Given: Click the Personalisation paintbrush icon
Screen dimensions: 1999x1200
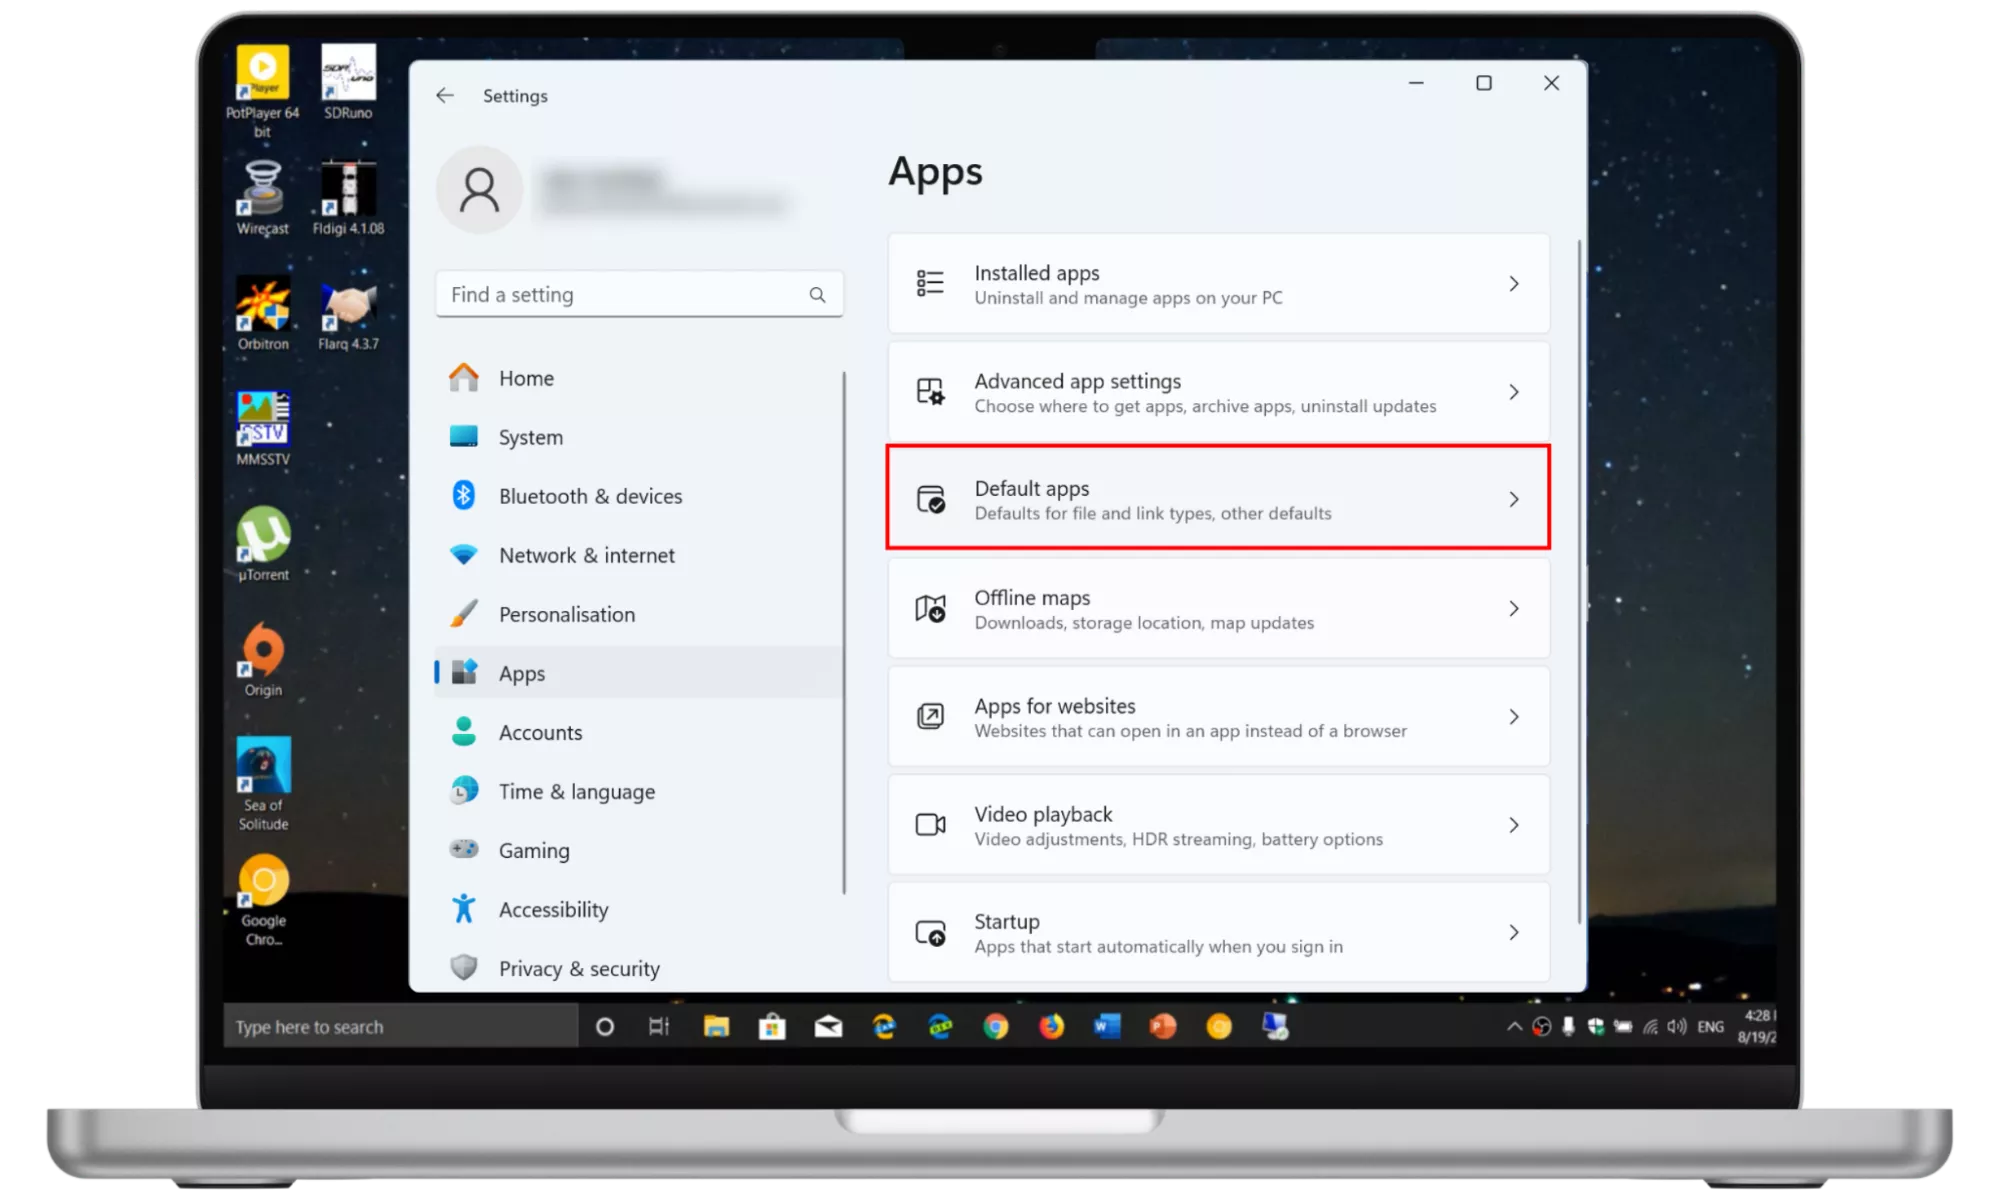Looking at the screenshot, I should pos(463,614).
